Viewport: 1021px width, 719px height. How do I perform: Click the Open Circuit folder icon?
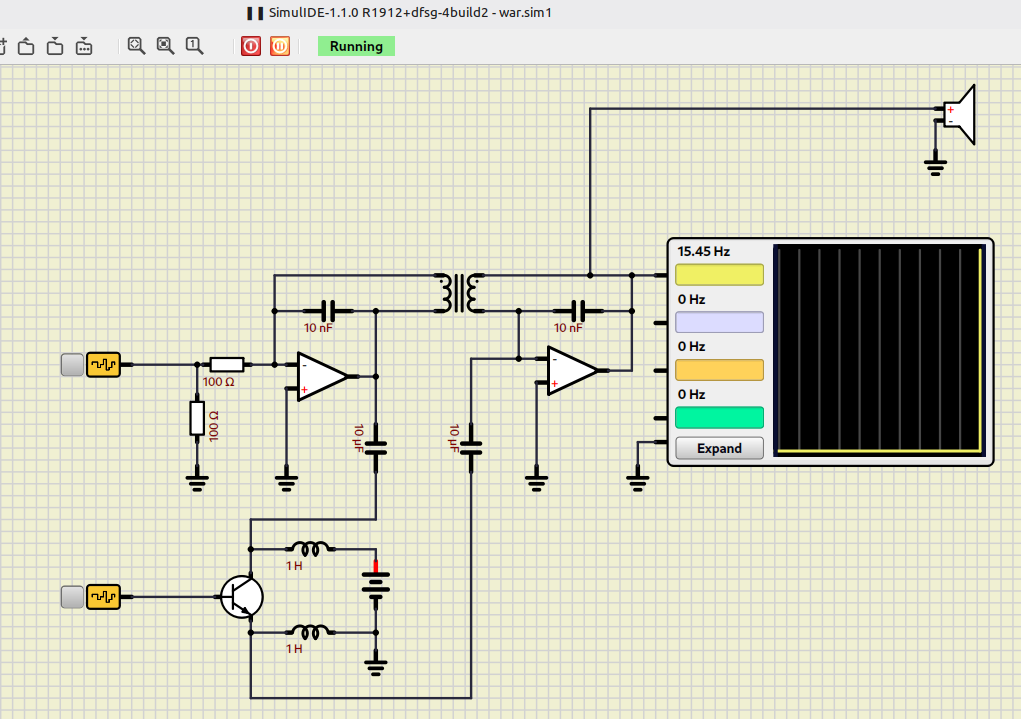coord(26,46)
